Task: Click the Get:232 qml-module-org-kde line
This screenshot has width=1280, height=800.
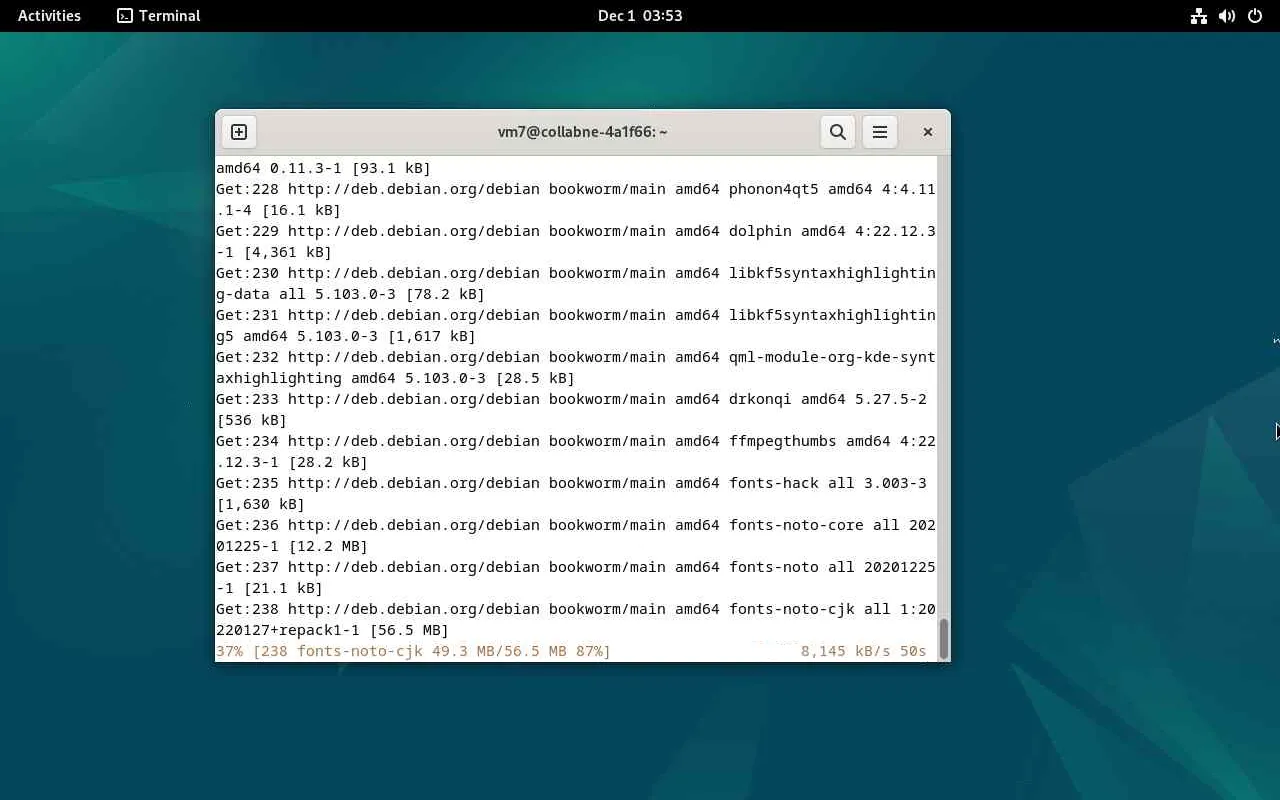Action: 576,357
